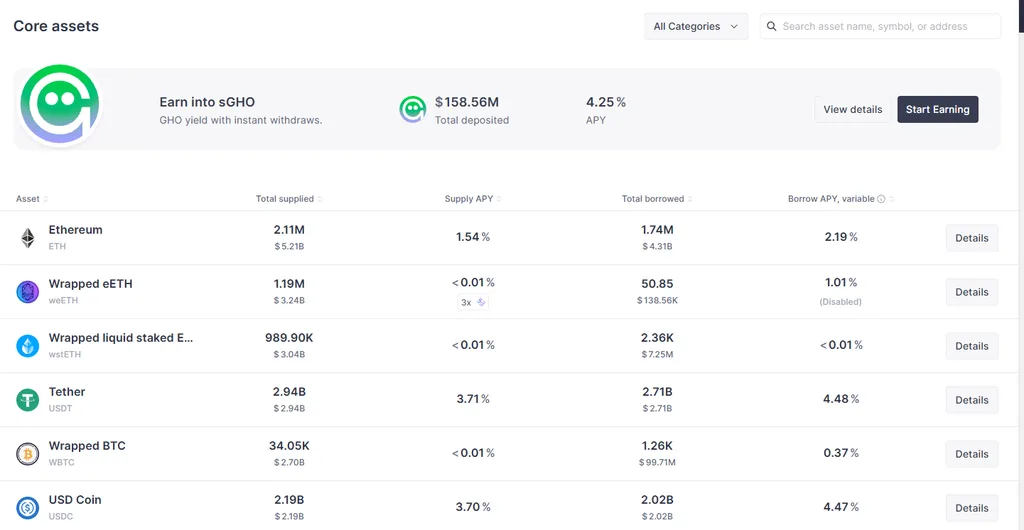
Task: Select the Wrapped BTC asset name
Action: coord(87,446)
